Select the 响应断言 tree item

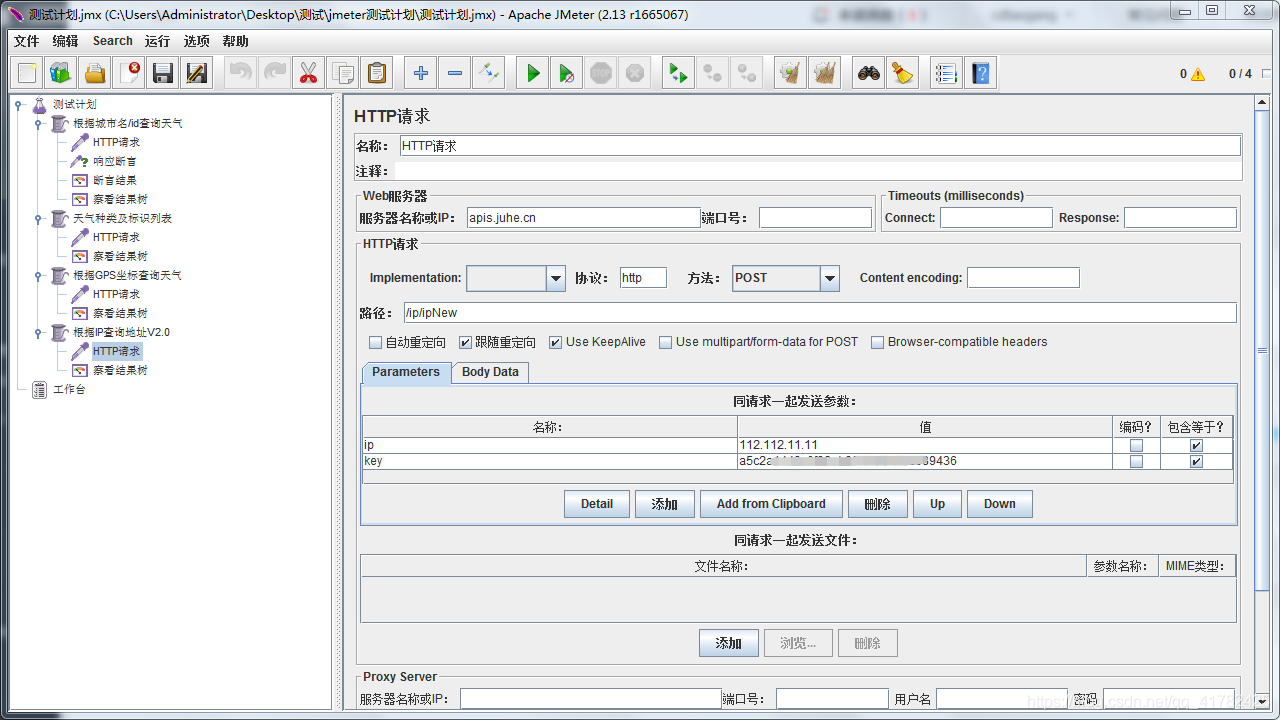115,161
